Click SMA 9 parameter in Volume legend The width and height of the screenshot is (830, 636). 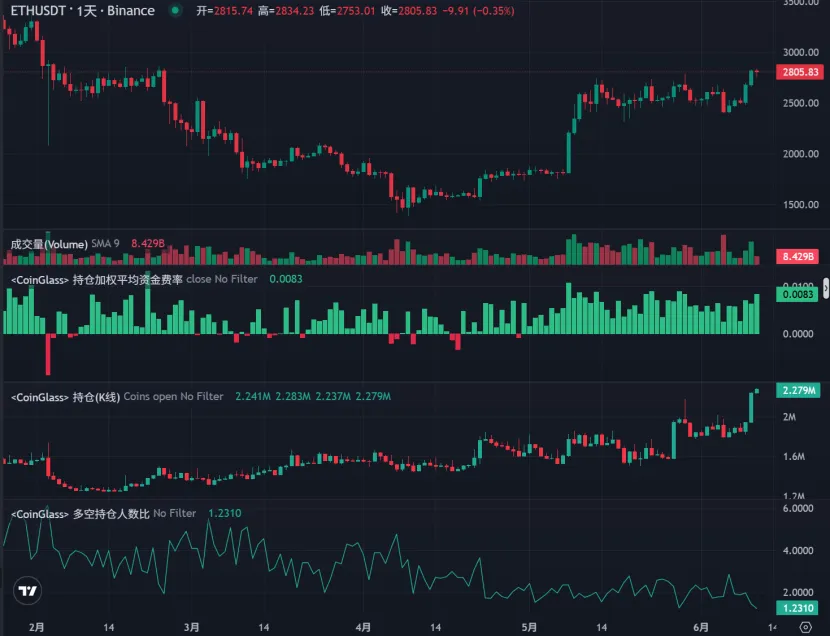pos(105,243)
